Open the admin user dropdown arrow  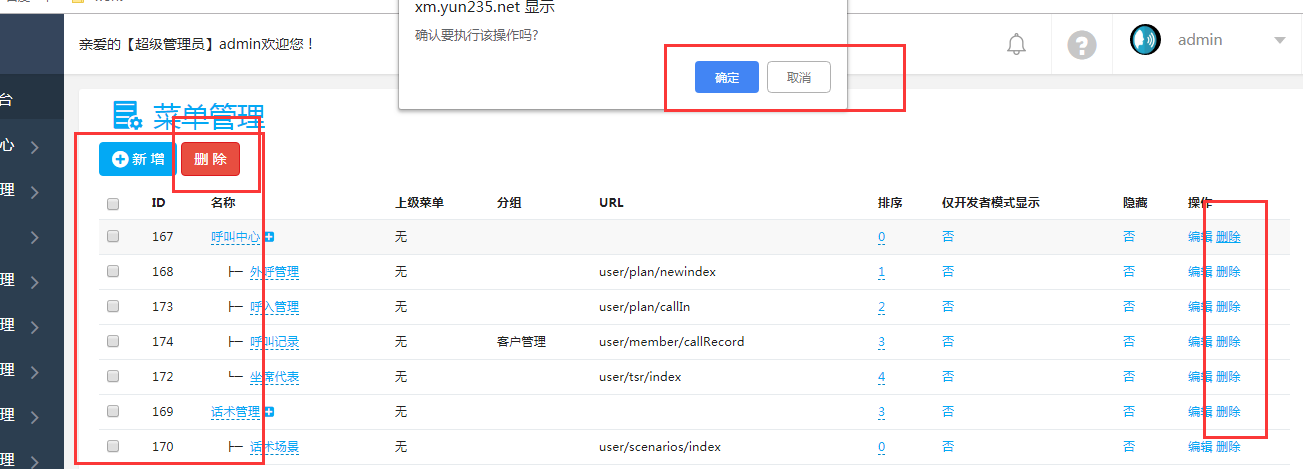click(x=1279, y=41)
